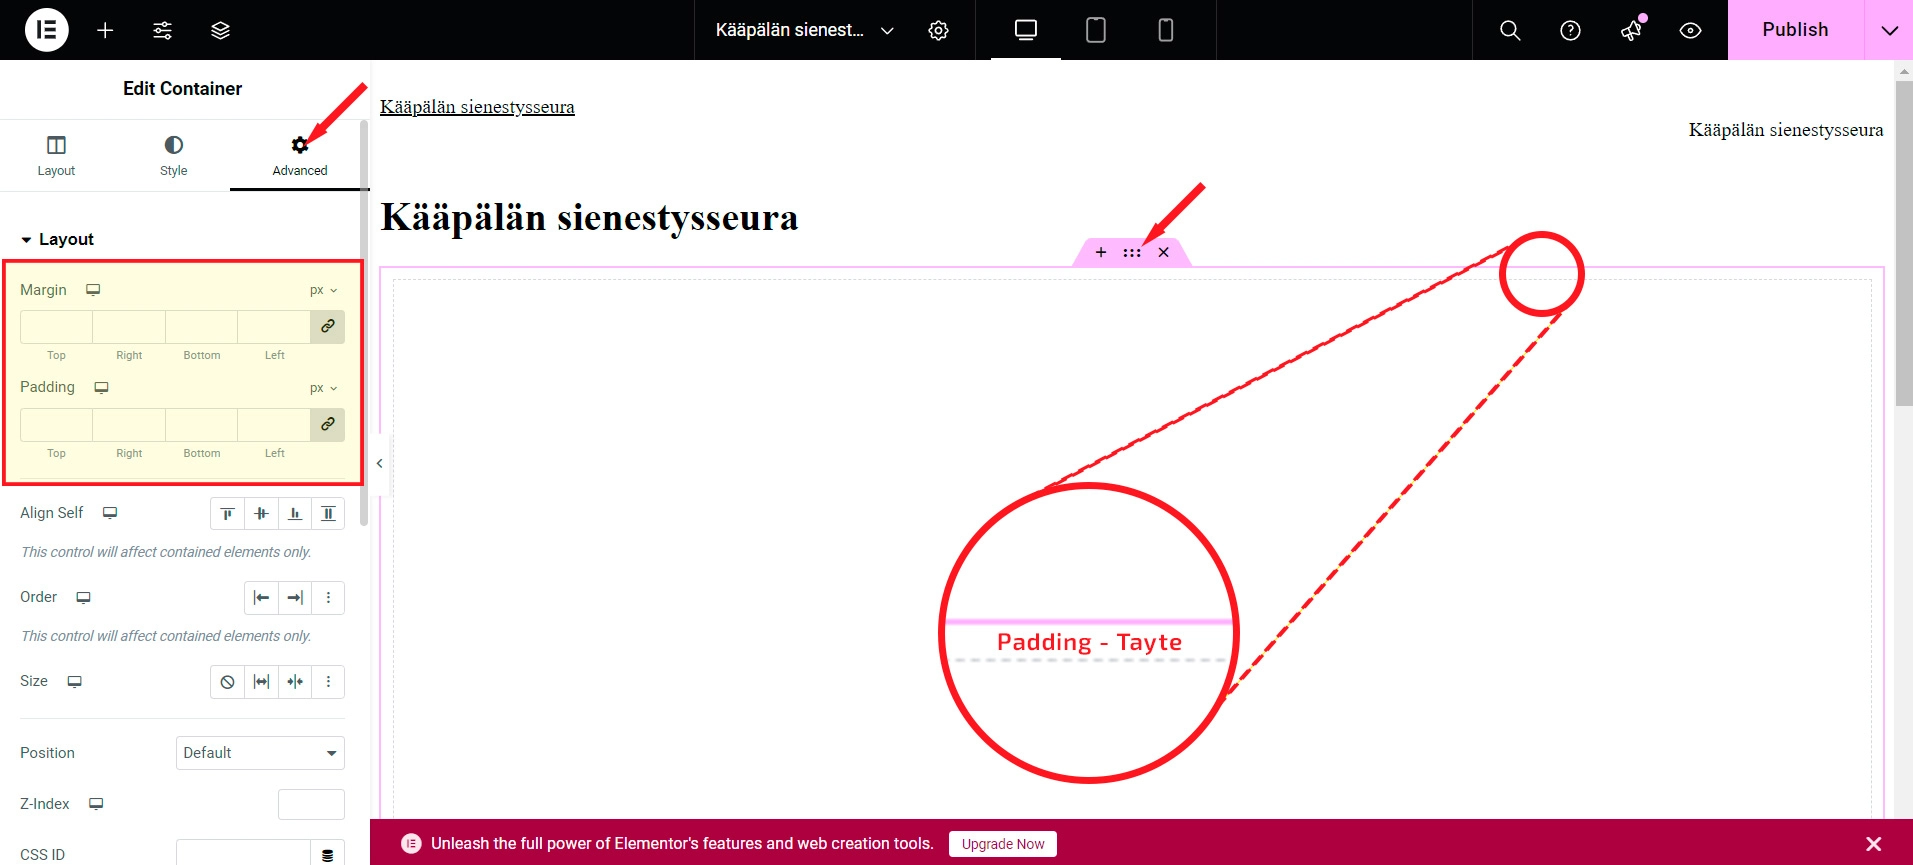The image size is (1913, 865).
Task: Click the Publish button
Action: tap(1795, 30)
